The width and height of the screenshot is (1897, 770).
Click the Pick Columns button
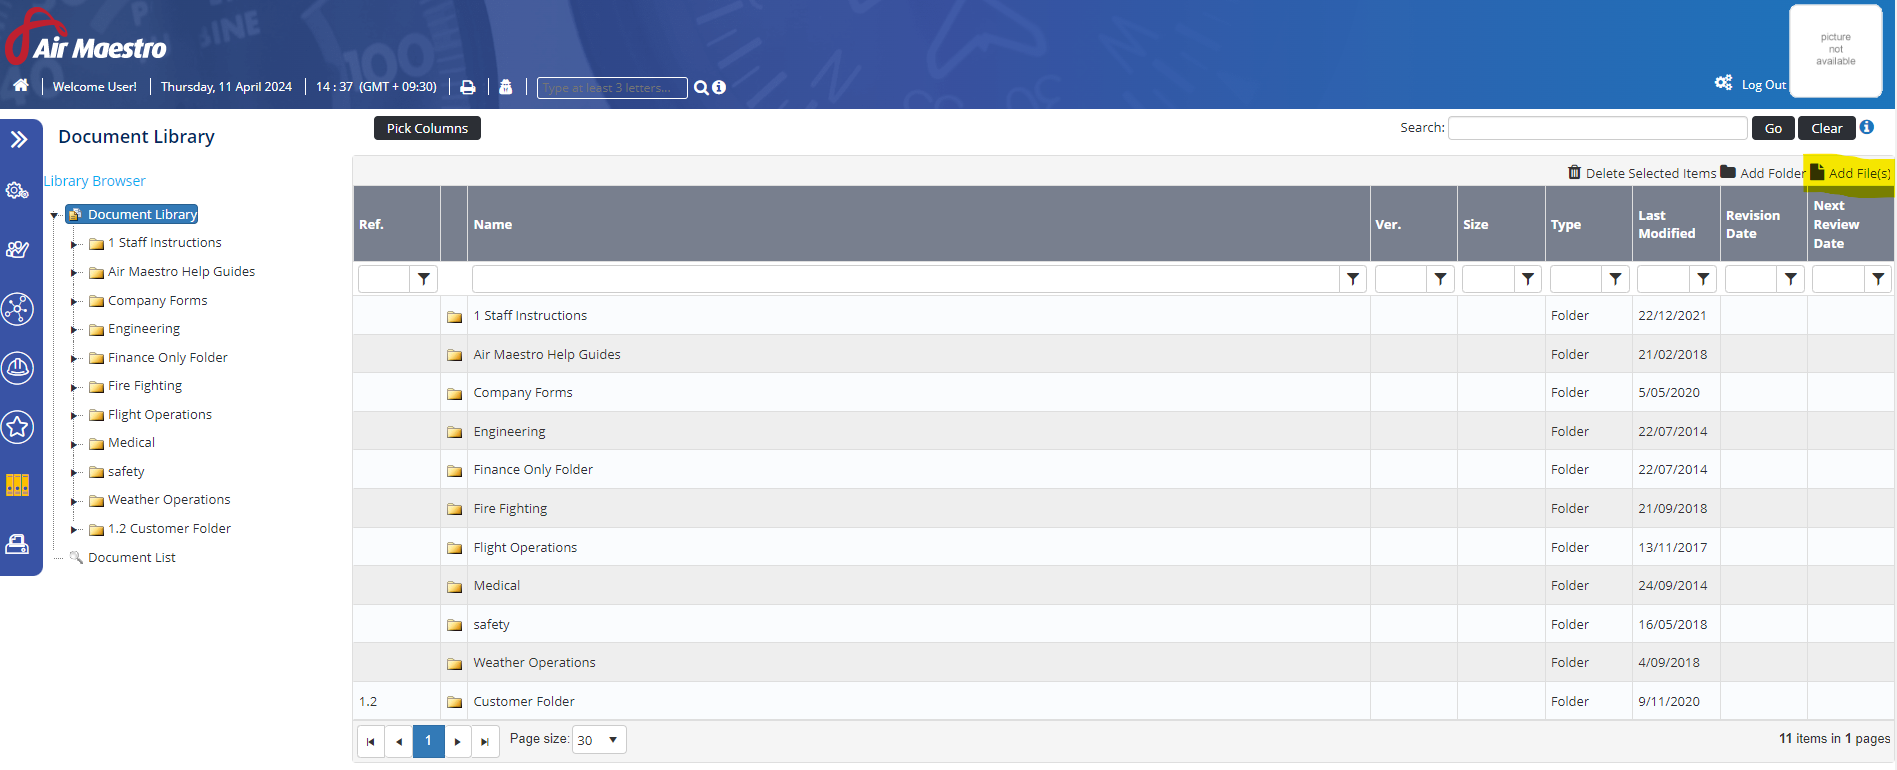point(427,128)
